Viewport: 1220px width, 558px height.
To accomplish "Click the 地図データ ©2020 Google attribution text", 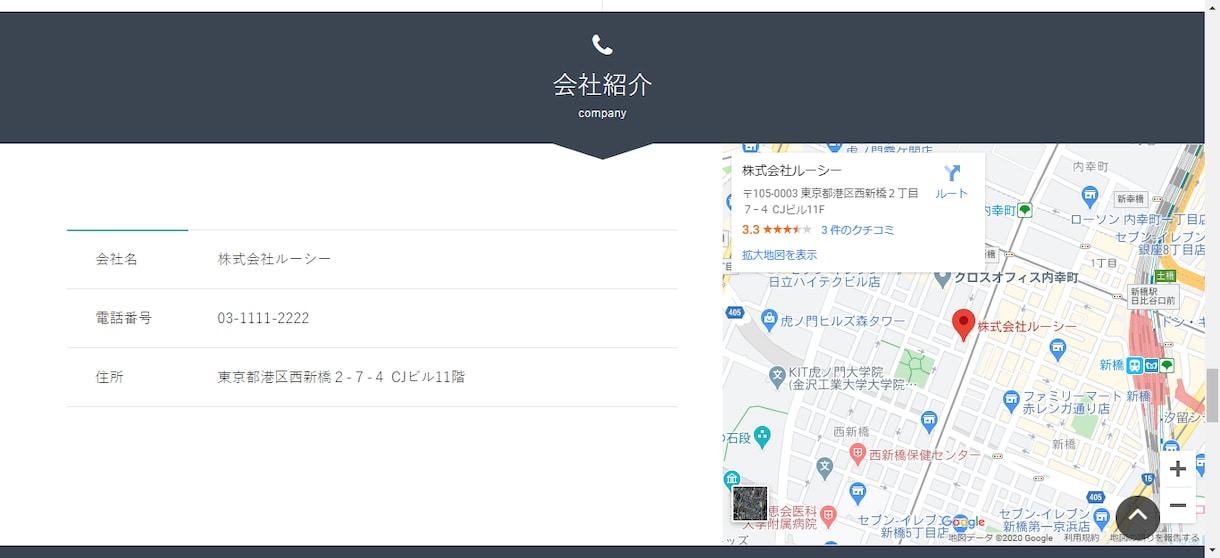I will [x=1000, y=538].
